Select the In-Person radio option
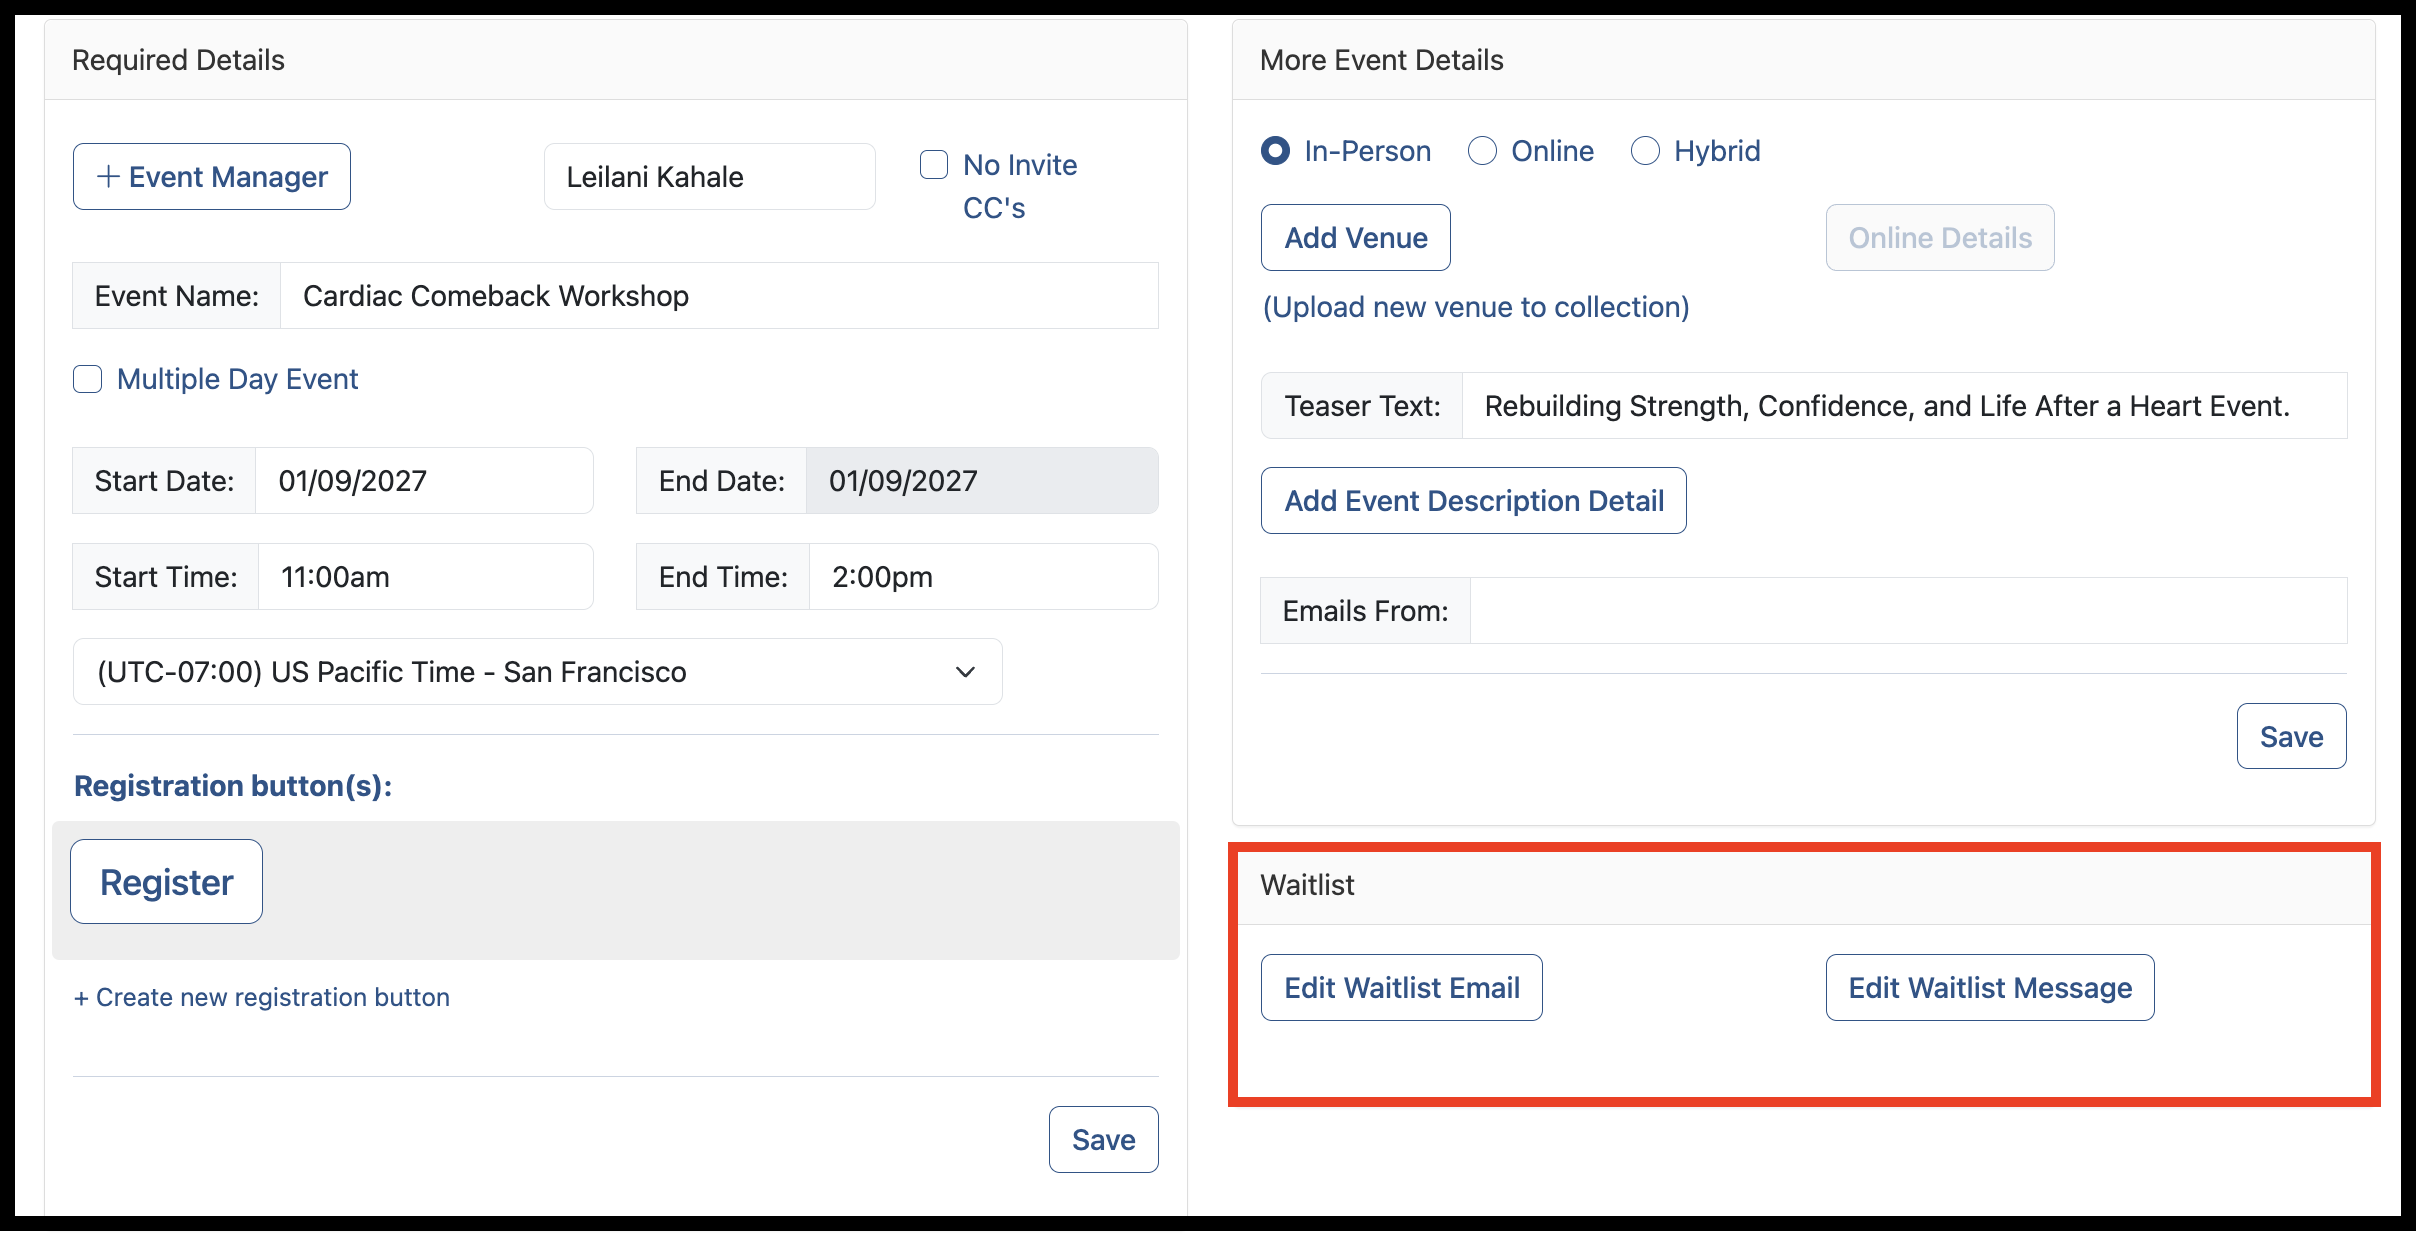The height and width of the screenshot is (1236, 2418). [x=1275, y=151]
